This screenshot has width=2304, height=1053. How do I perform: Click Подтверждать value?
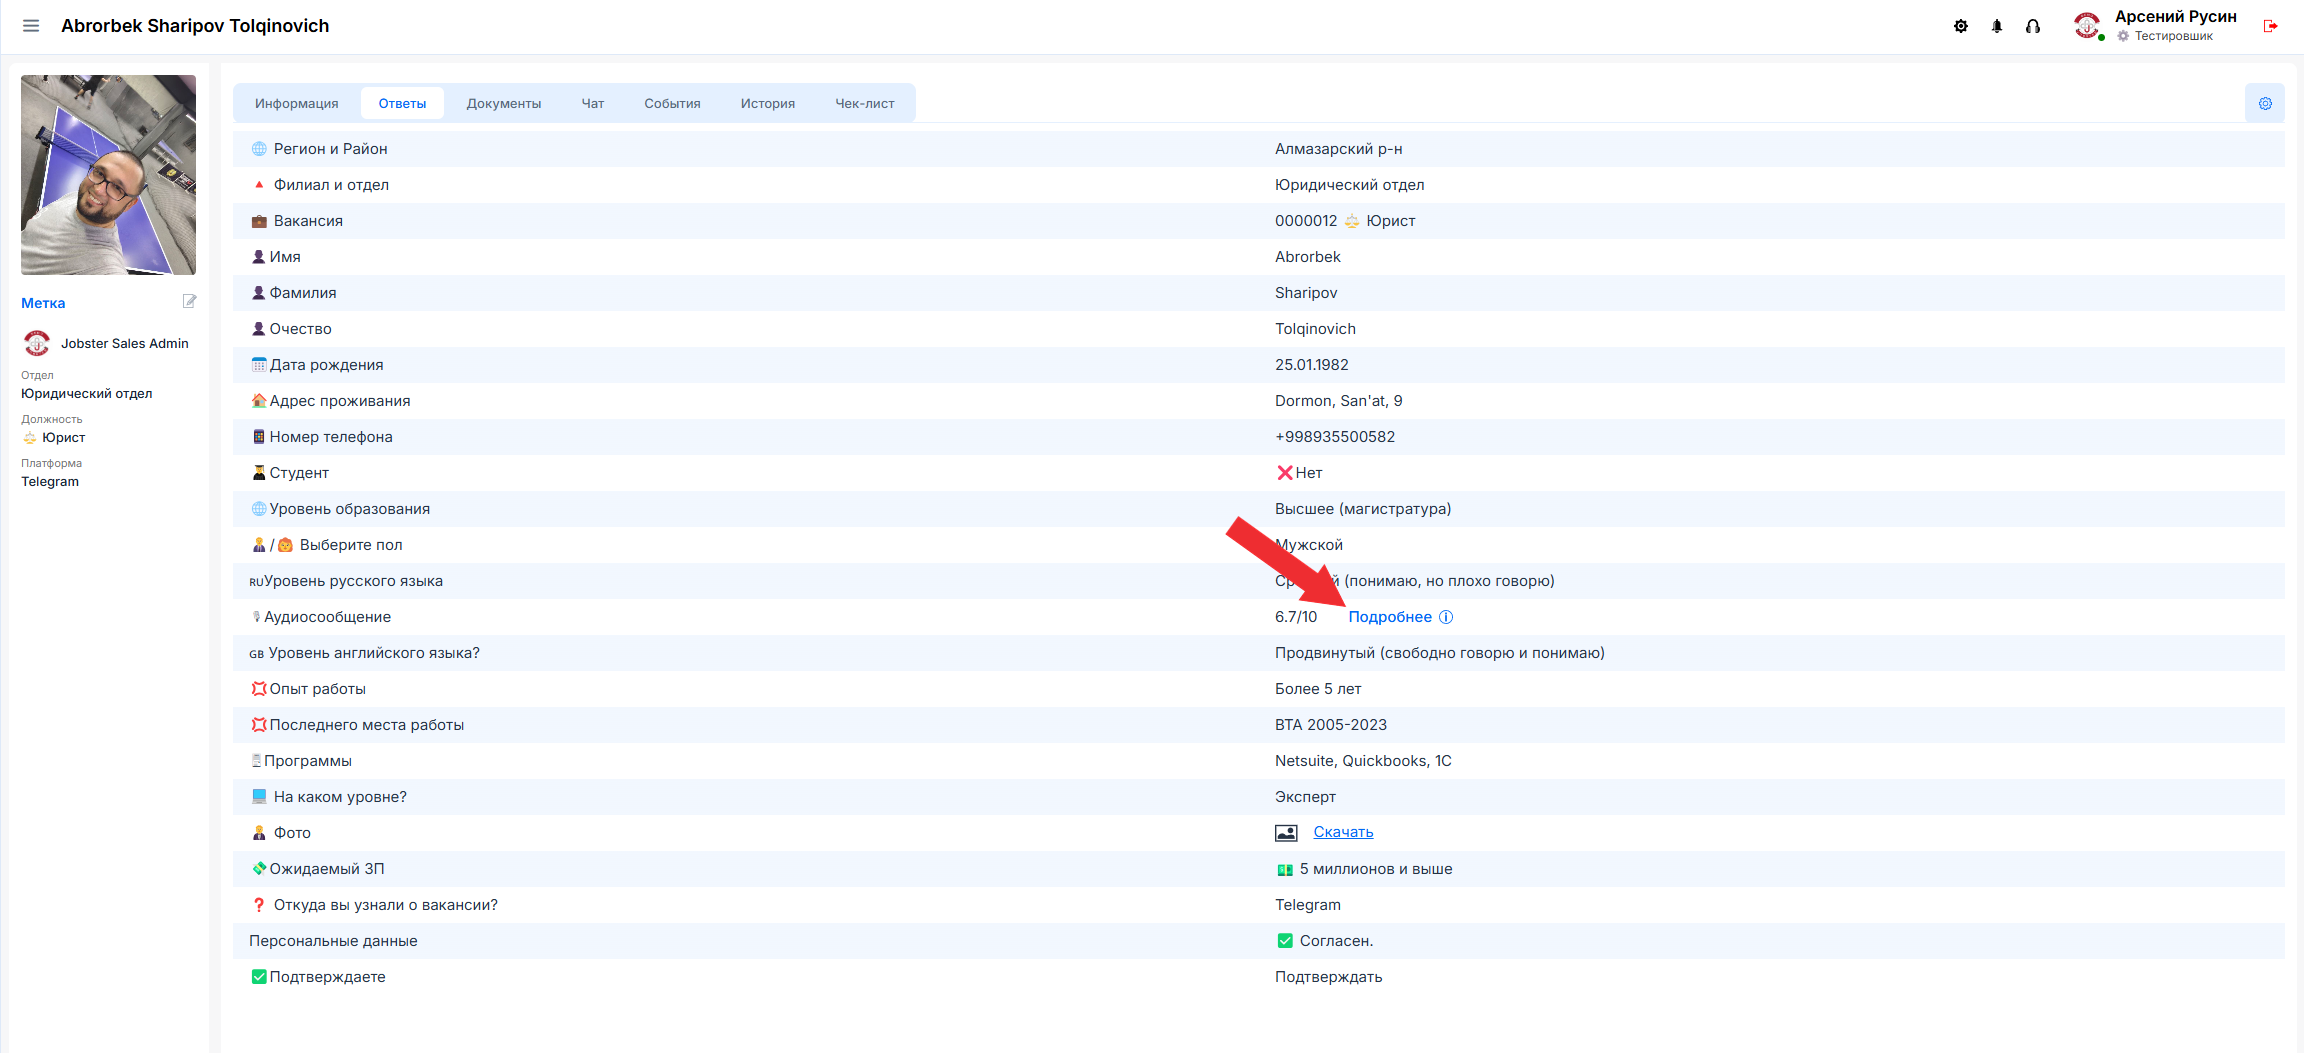click(x=1328, y=977)
